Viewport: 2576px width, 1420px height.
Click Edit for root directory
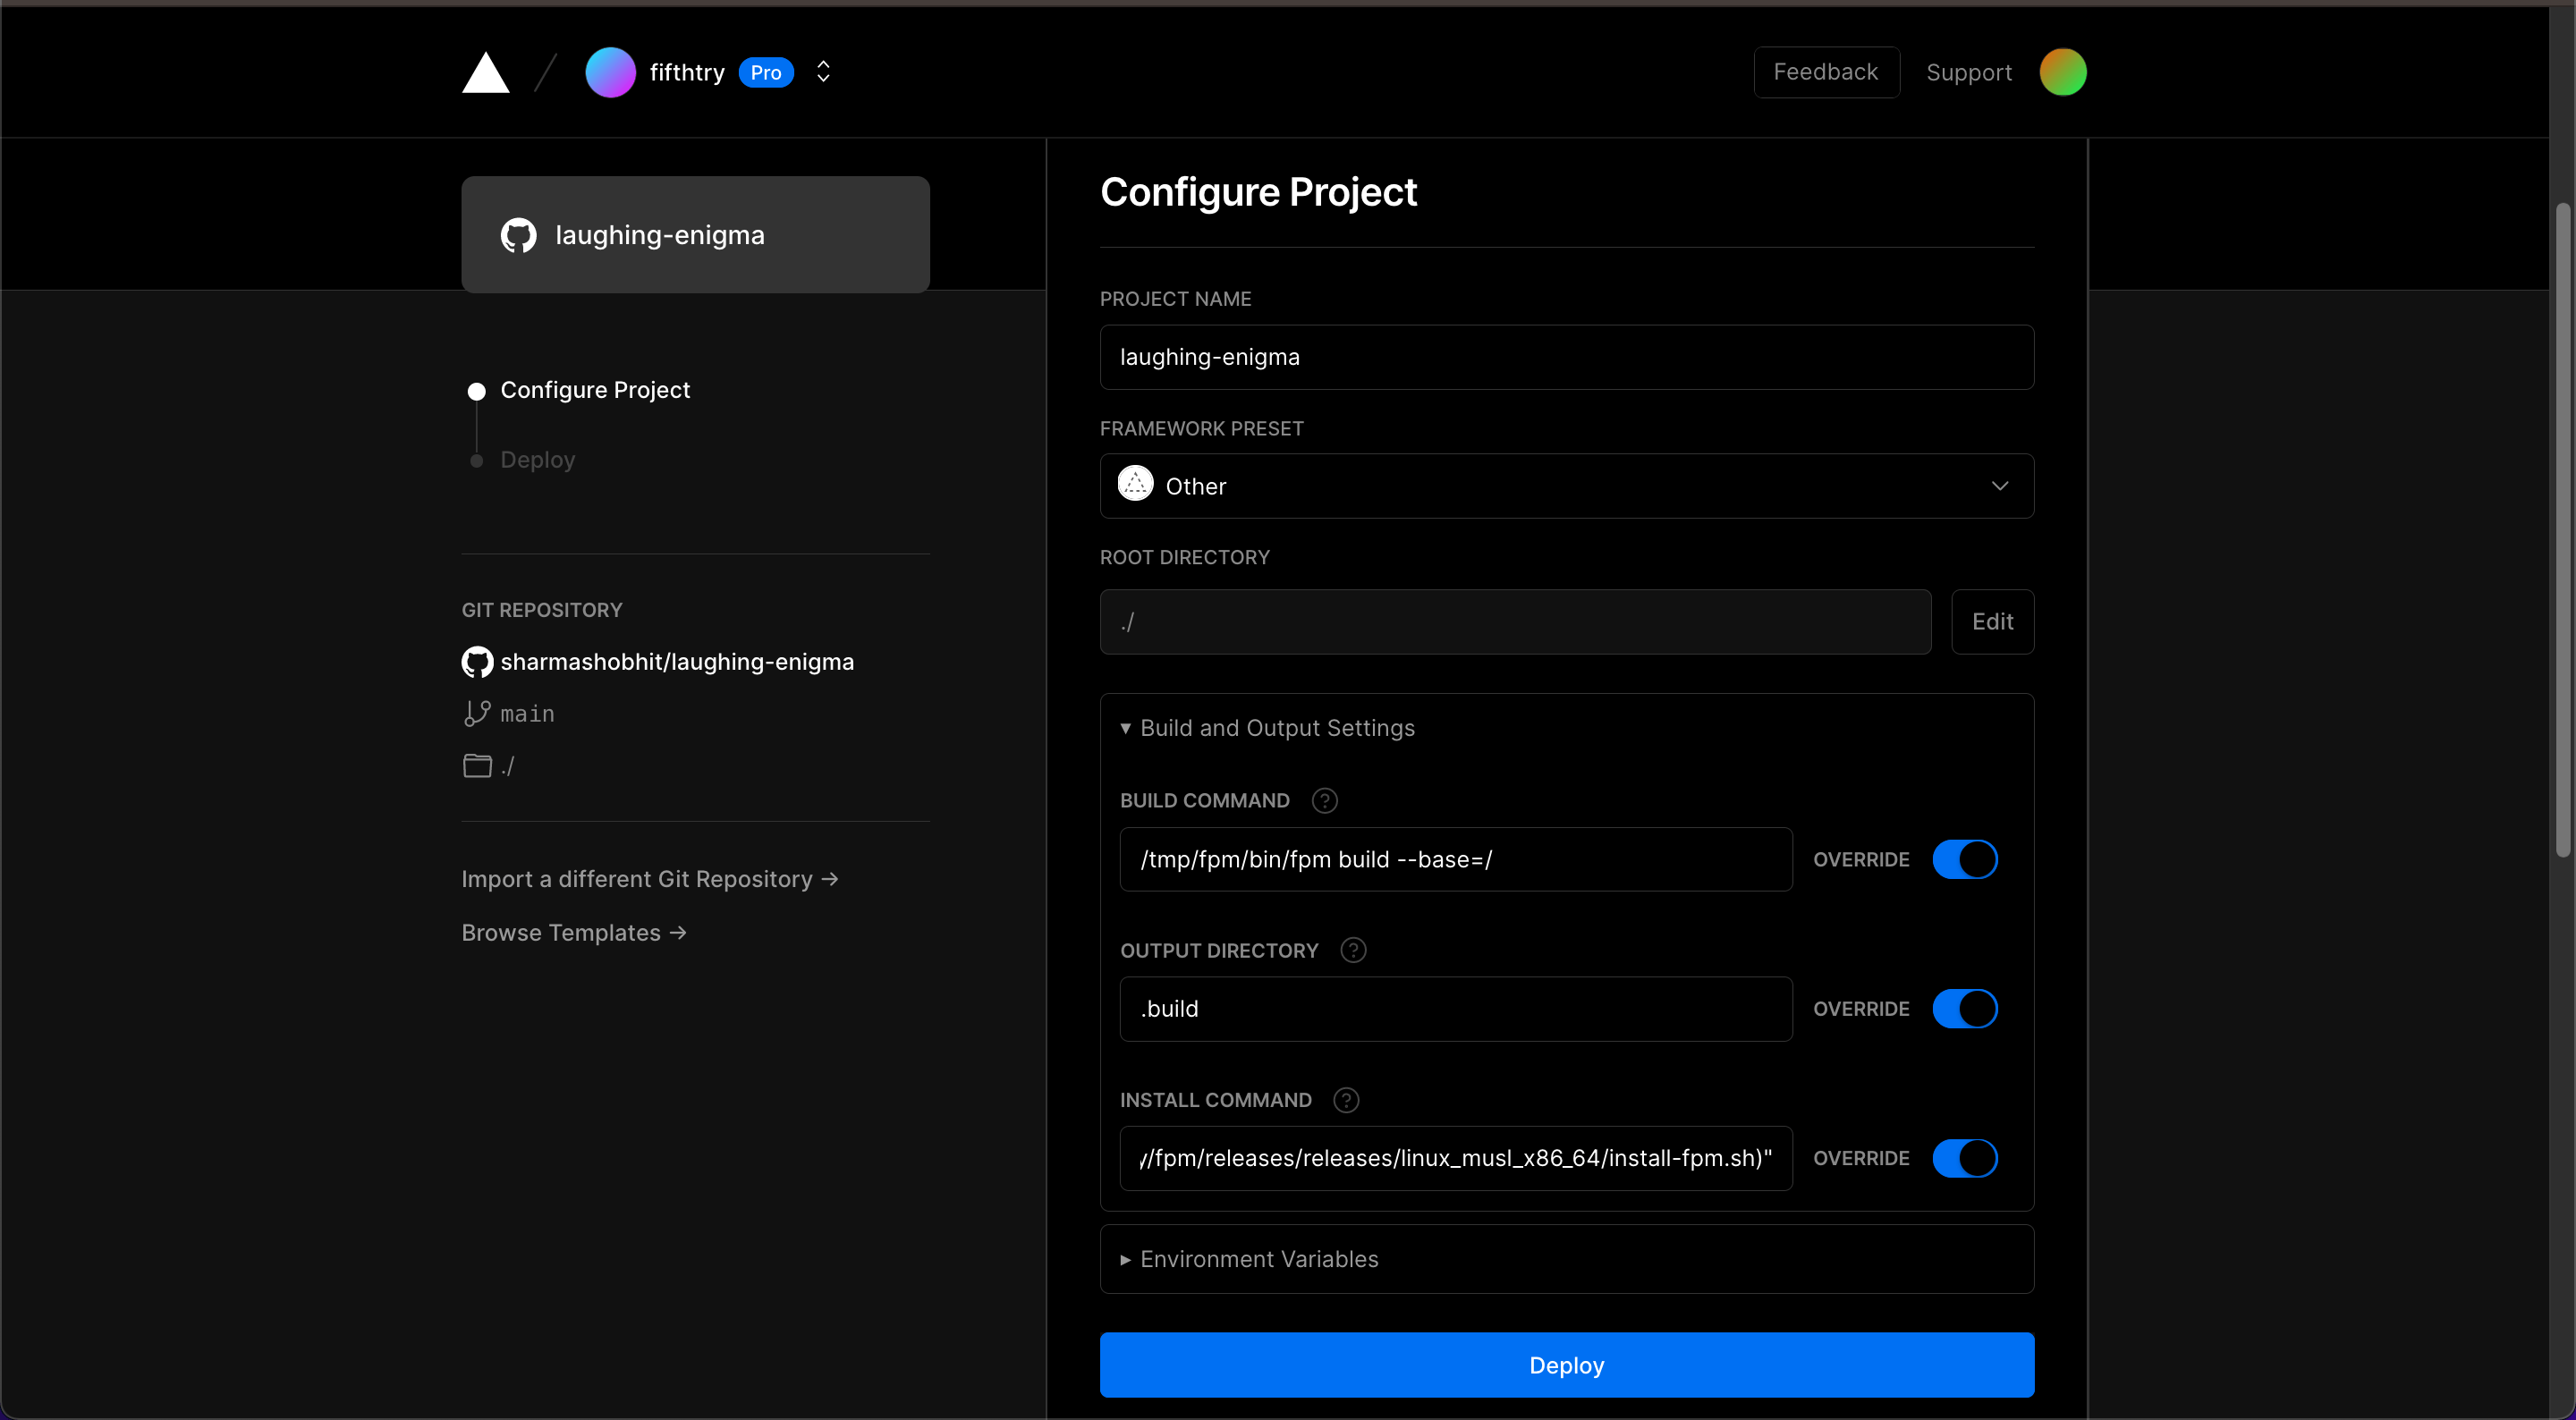point(1992,621)
